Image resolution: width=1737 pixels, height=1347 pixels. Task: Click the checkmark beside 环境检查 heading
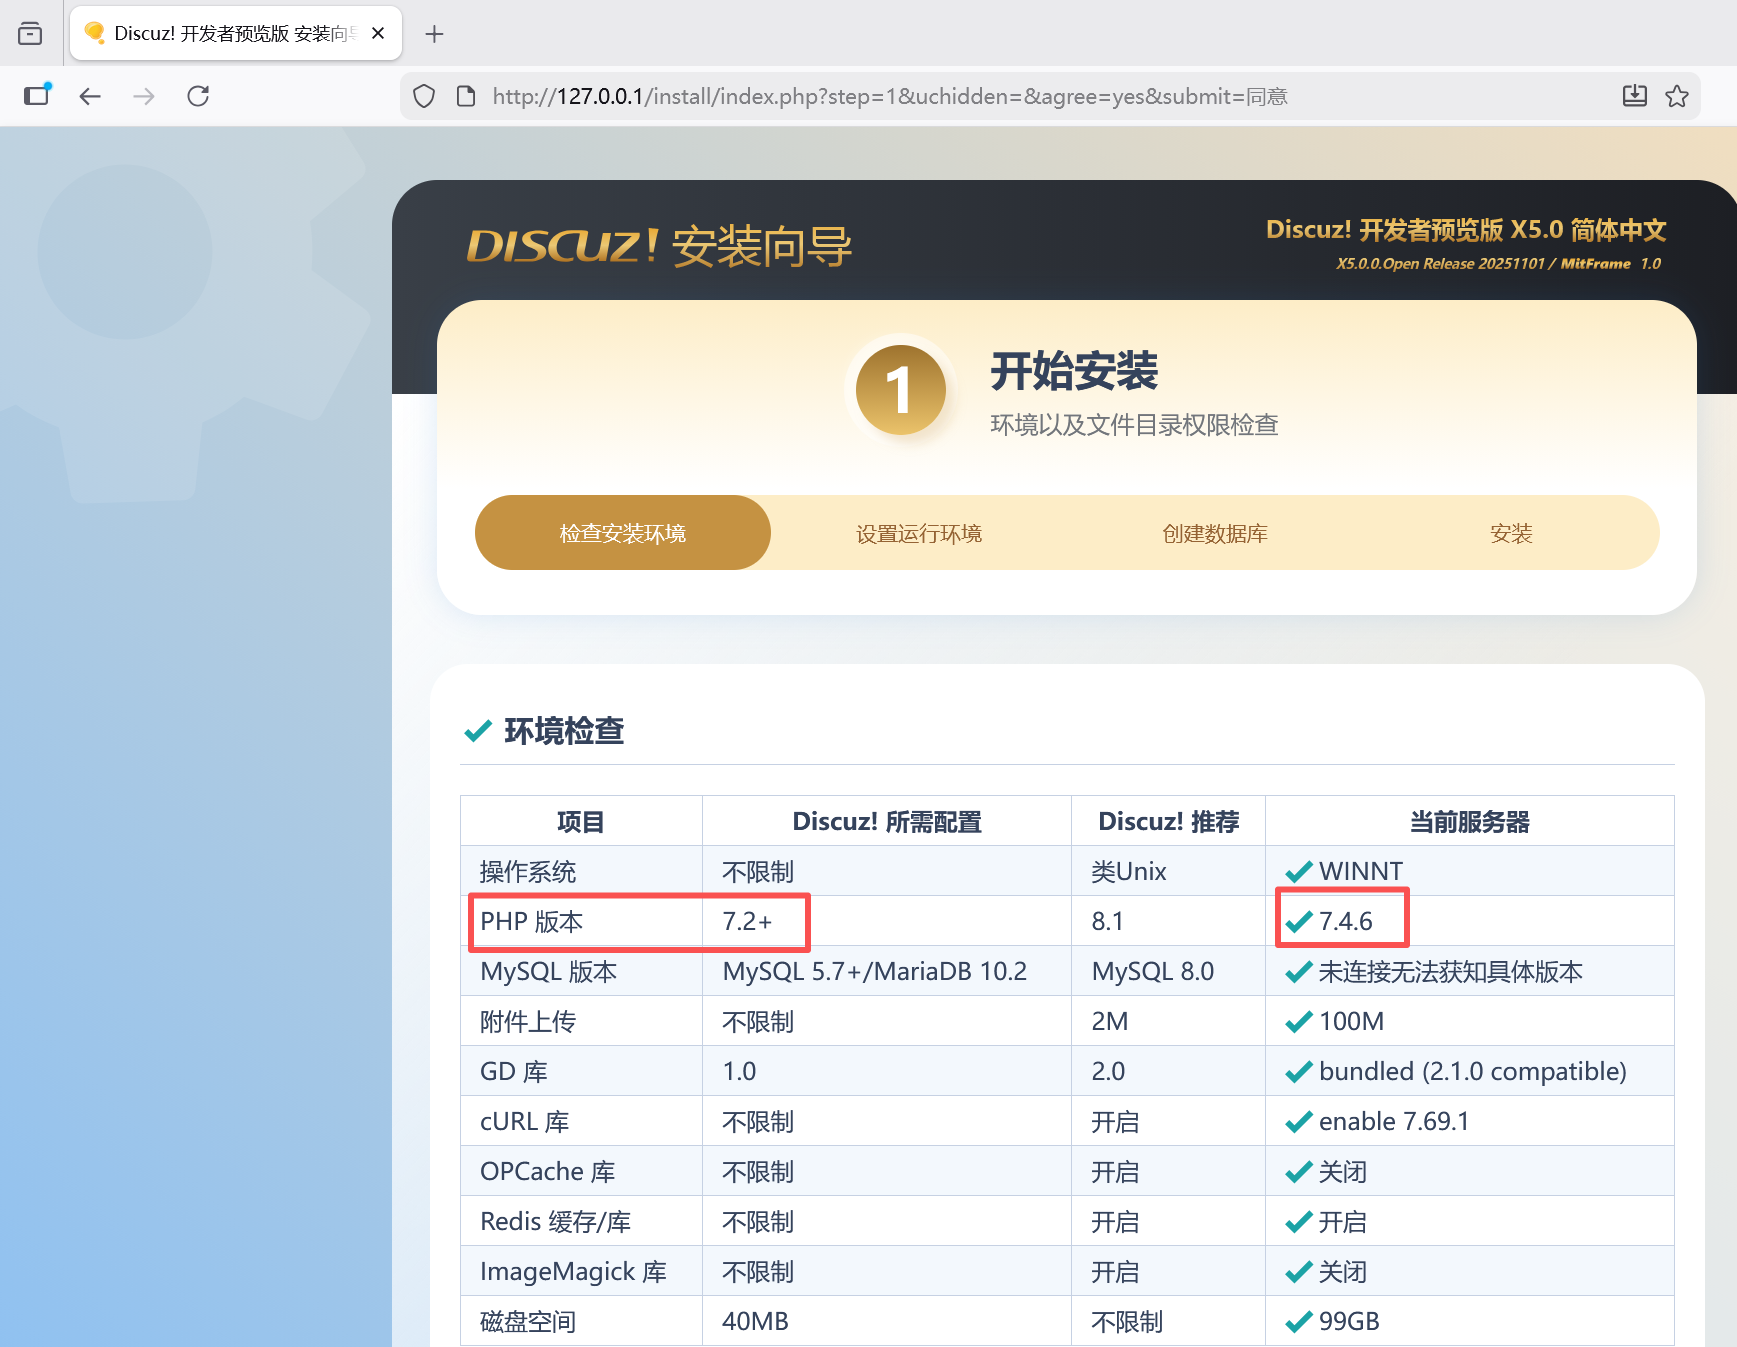(x=478, y=731)
